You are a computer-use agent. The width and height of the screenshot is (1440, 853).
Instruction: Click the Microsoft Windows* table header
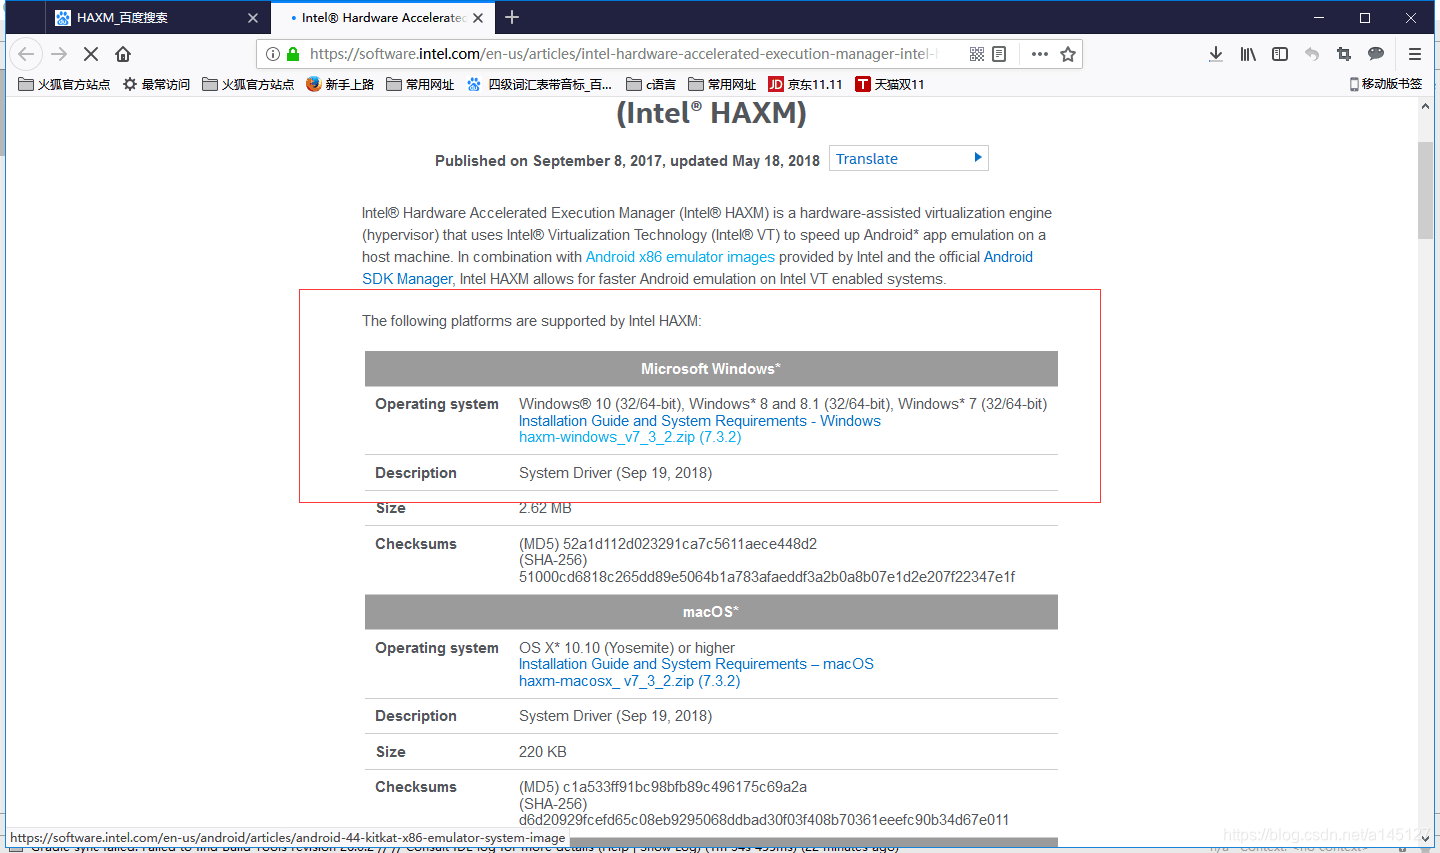[x=711, y=369]
